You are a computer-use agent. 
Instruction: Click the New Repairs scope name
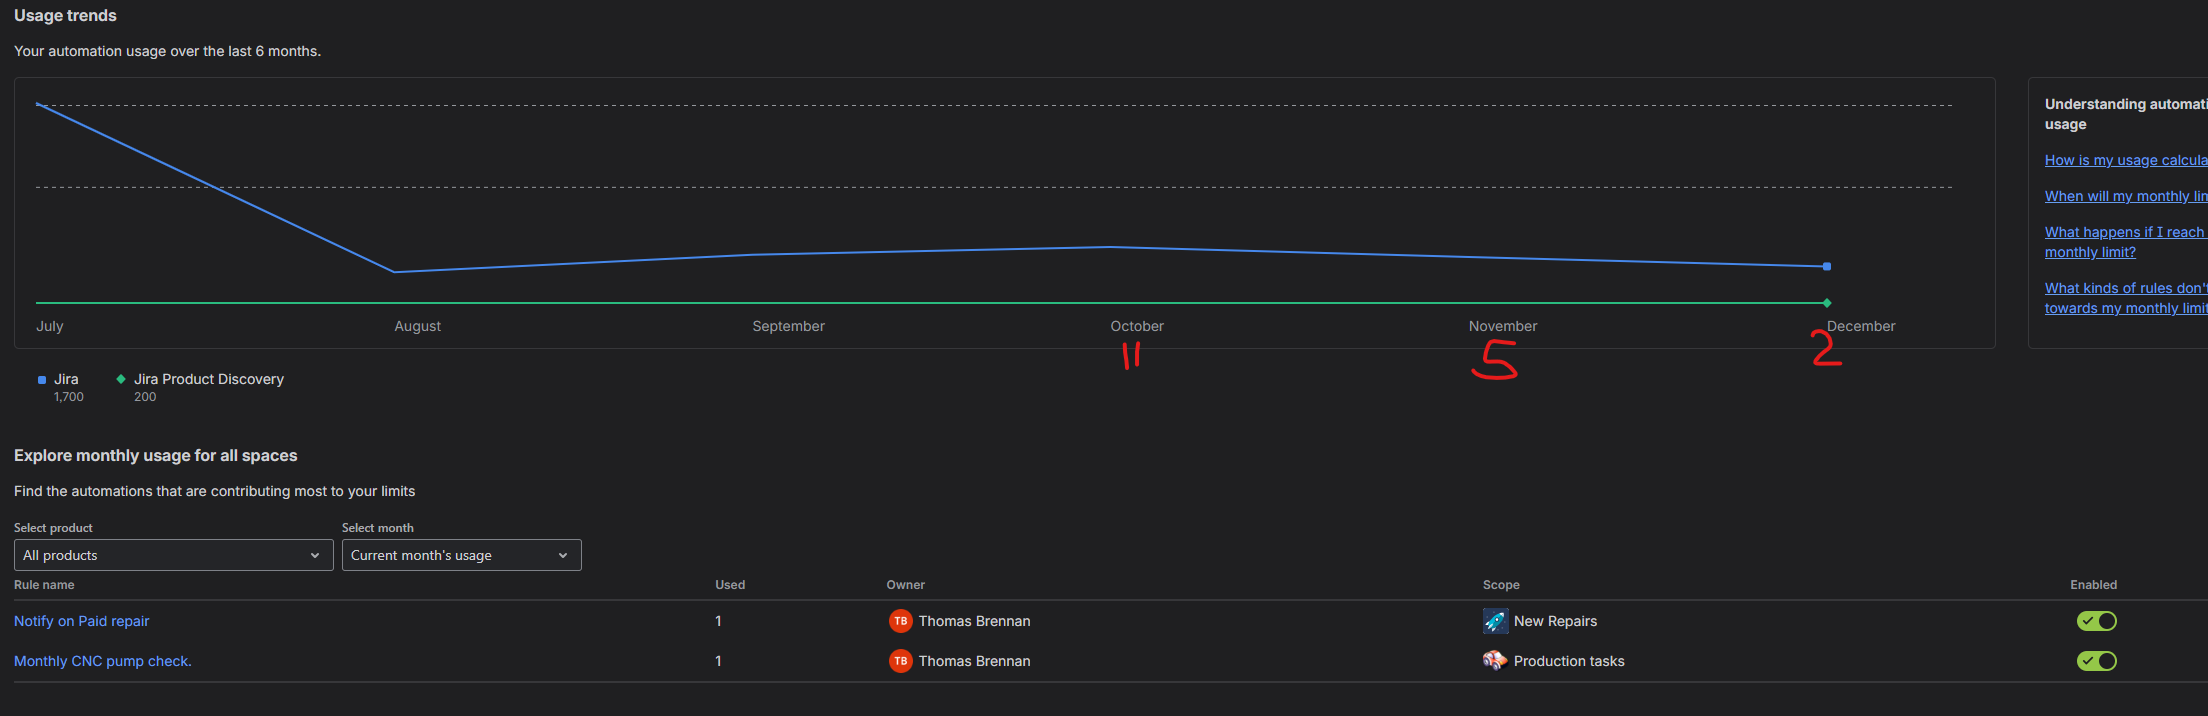pos(1555,621)
